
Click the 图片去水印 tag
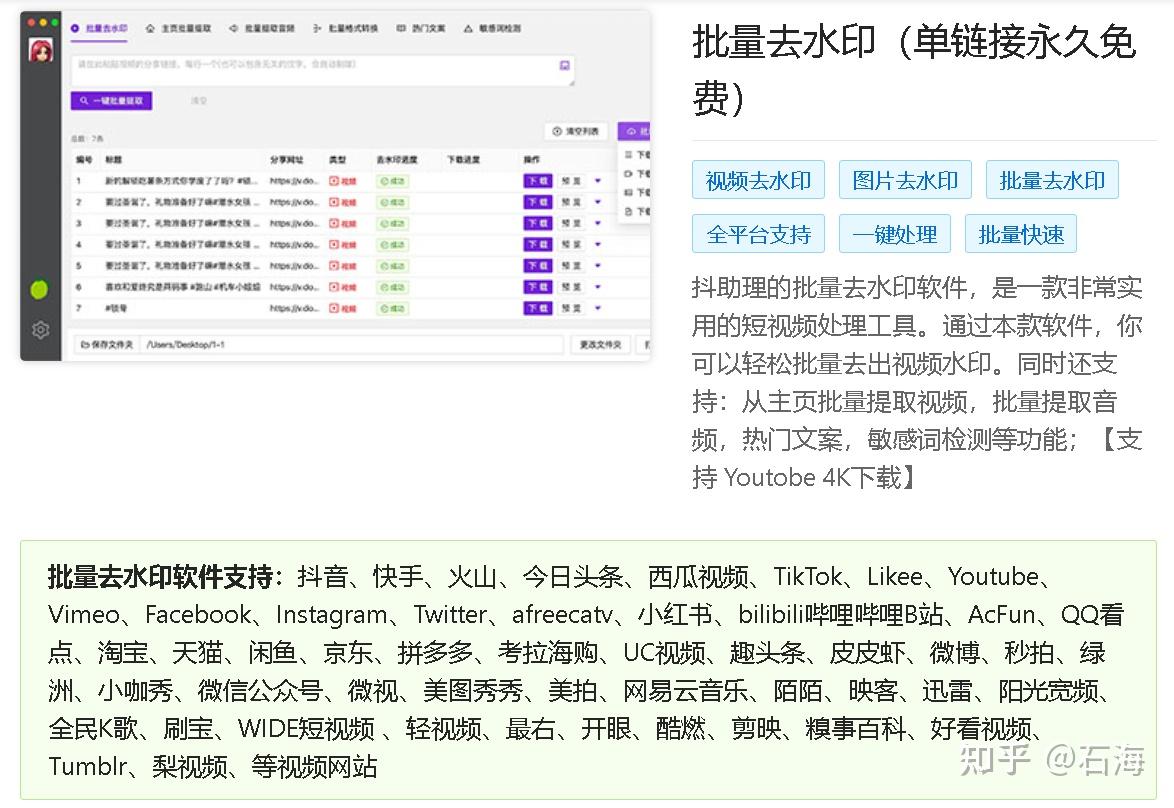point(904,180)
